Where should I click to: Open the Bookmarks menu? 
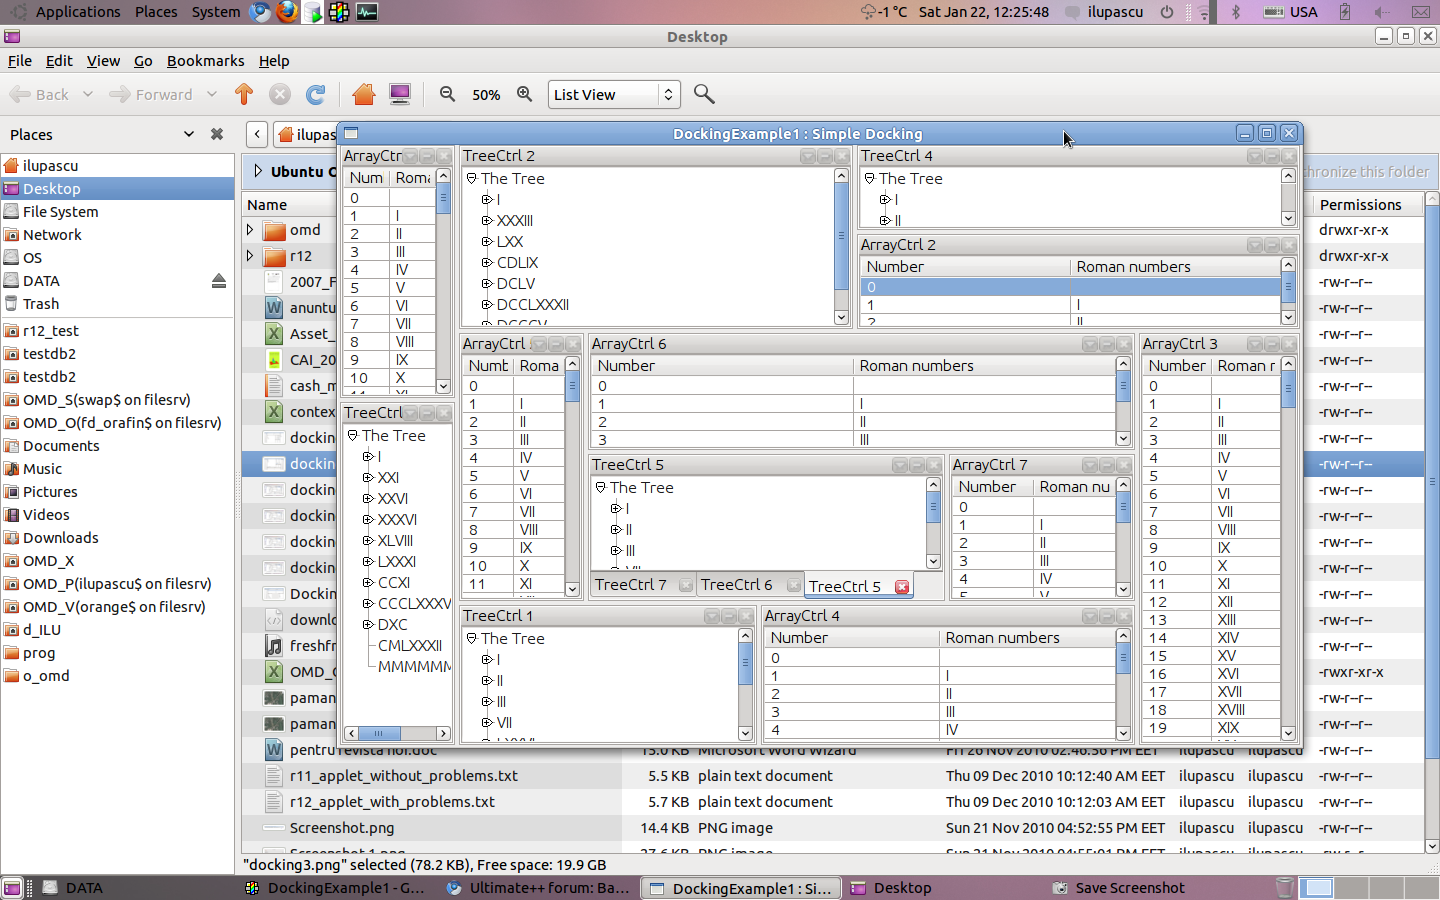[205, 61]
